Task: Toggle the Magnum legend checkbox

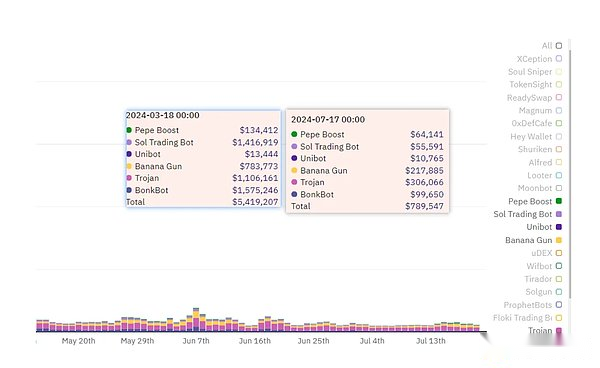Action: 559,110
